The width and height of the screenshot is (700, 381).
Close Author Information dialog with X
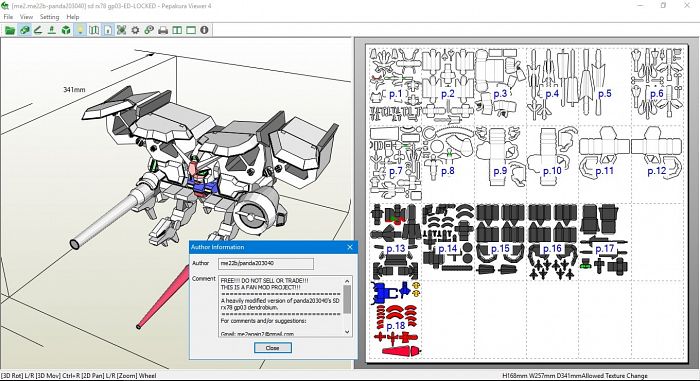point(350,247)
